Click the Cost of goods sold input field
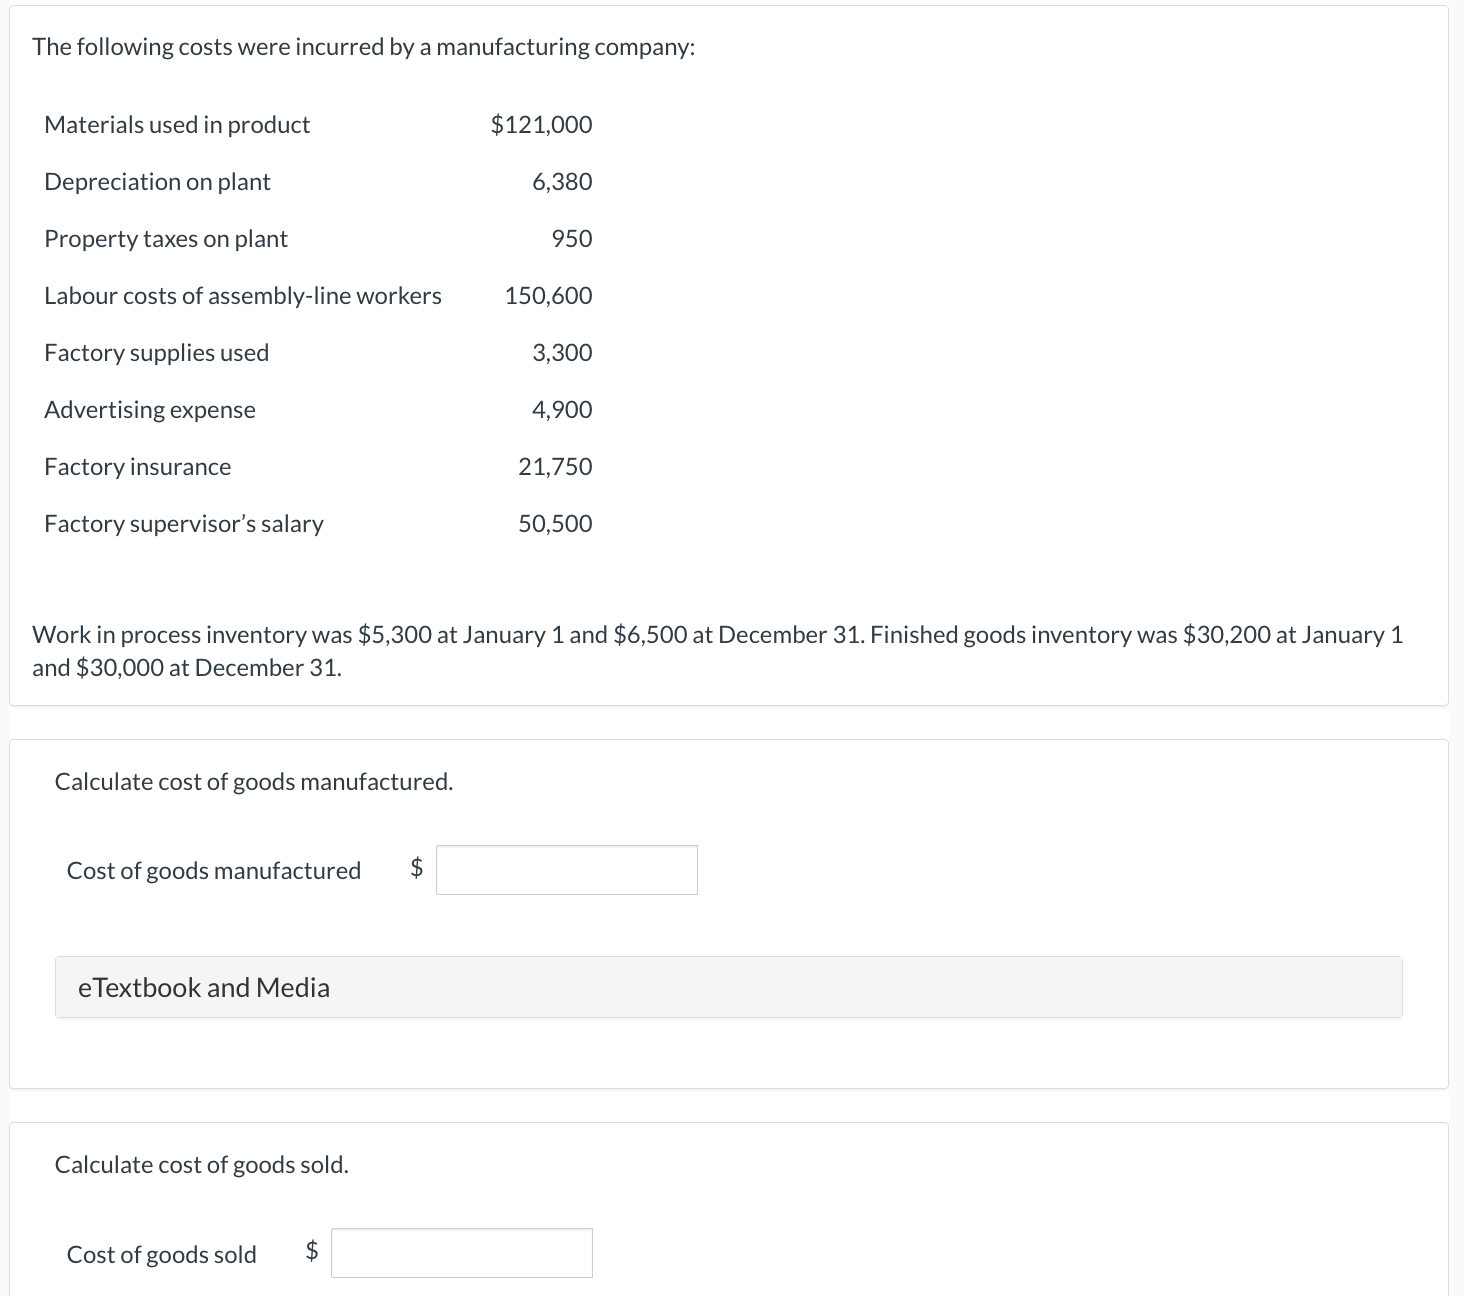 point(462,1253)
